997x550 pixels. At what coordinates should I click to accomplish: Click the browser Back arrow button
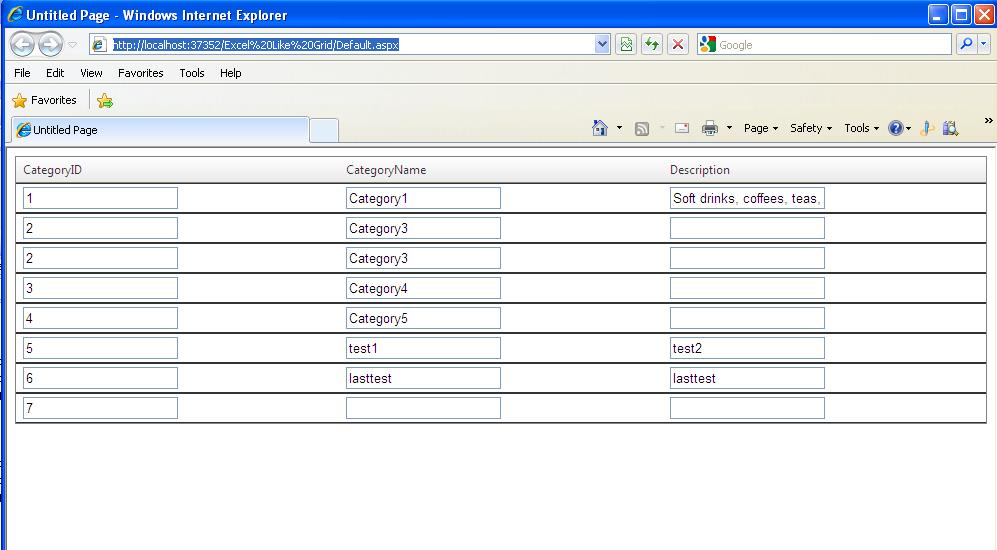tap(22, 45)
